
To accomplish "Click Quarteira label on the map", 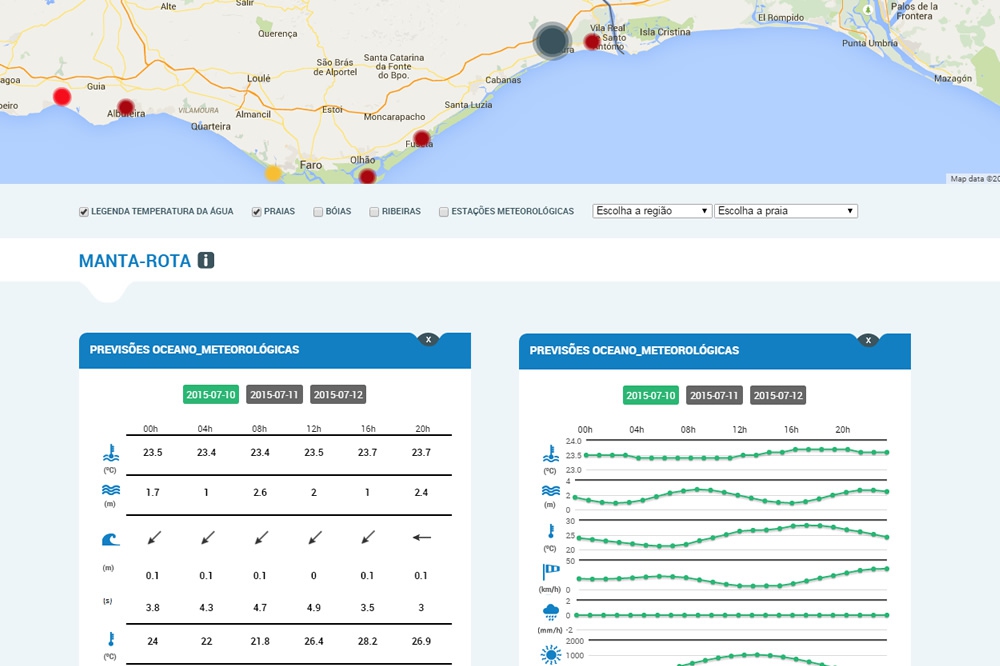I will [x=211, y=126].
